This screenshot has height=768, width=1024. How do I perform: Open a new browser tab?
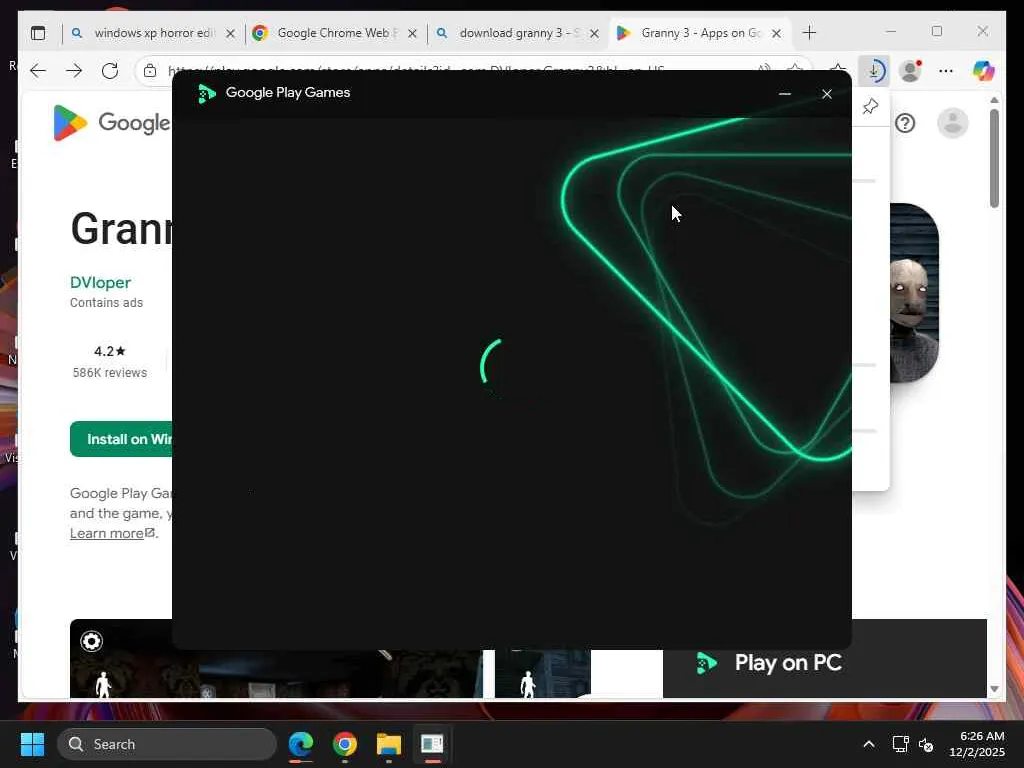(x=809, y=33)
